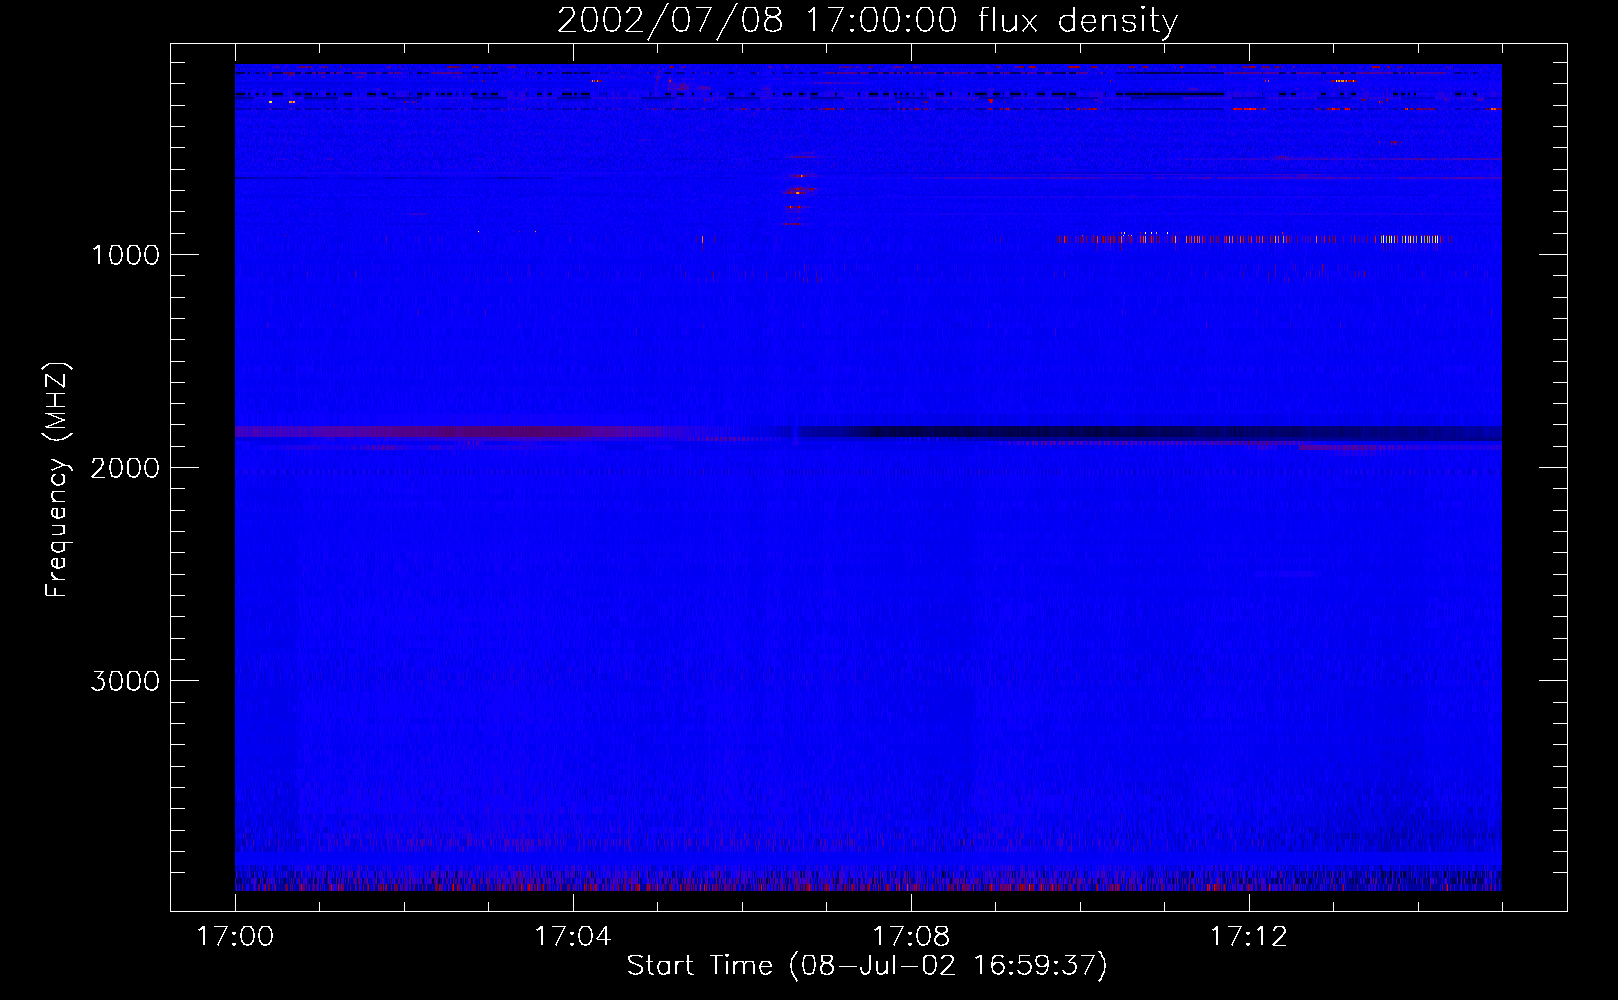Click the plot title '2002/07/08 17:00:00 flux density'
1618x1000 pixels.
point(867,20)
